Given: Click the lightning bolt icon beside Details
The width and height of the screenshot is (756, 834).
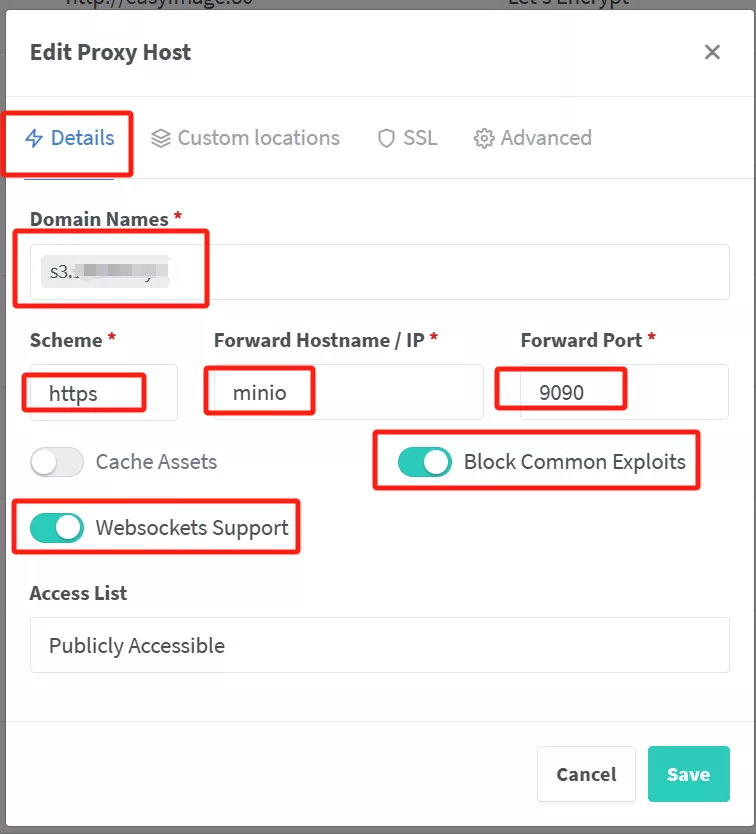Looking at the screenshot, I should [x=35, y=138].
